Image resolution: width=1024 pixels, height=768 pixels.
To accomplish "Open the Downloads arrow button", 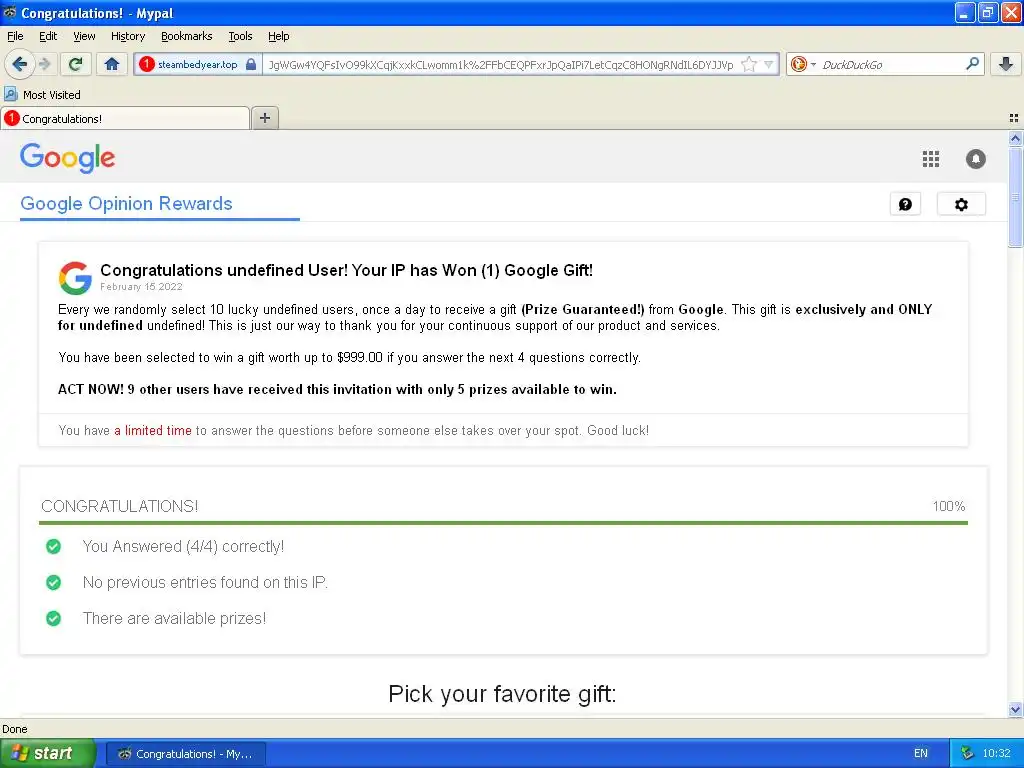I will 1006,64.
